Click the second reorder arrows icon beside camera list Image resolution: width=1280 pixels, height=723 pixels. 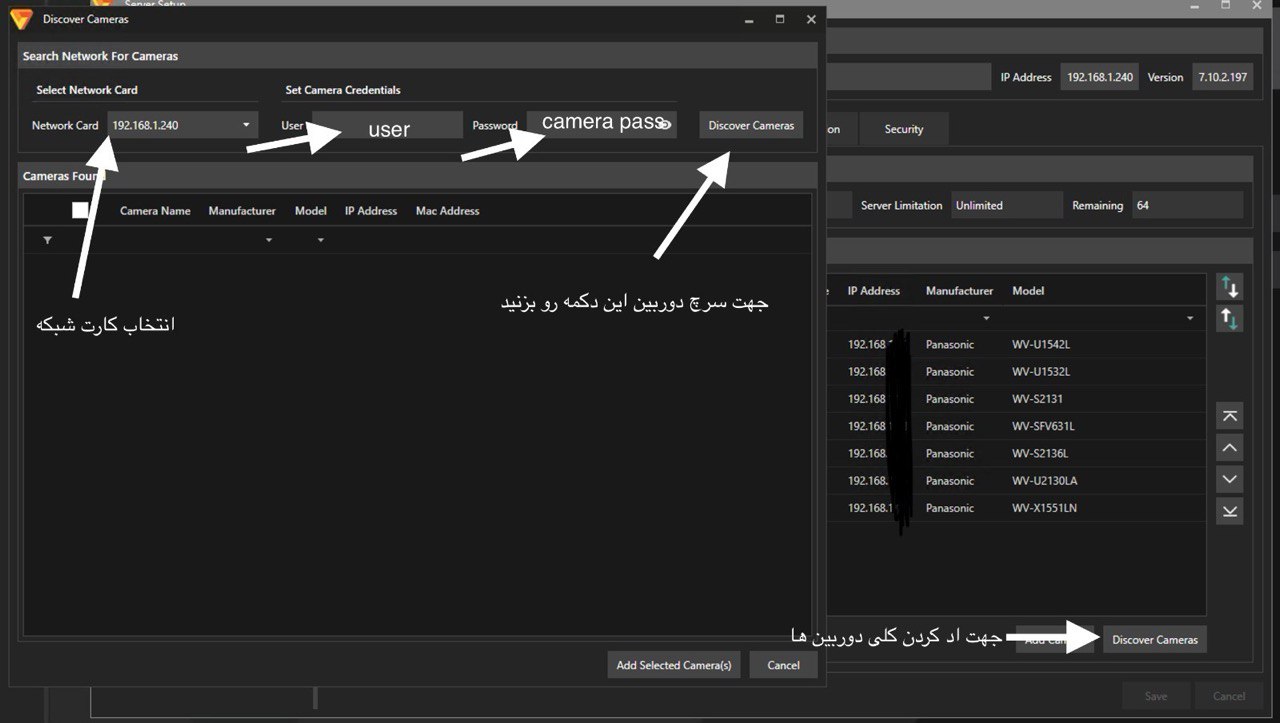1230,319
